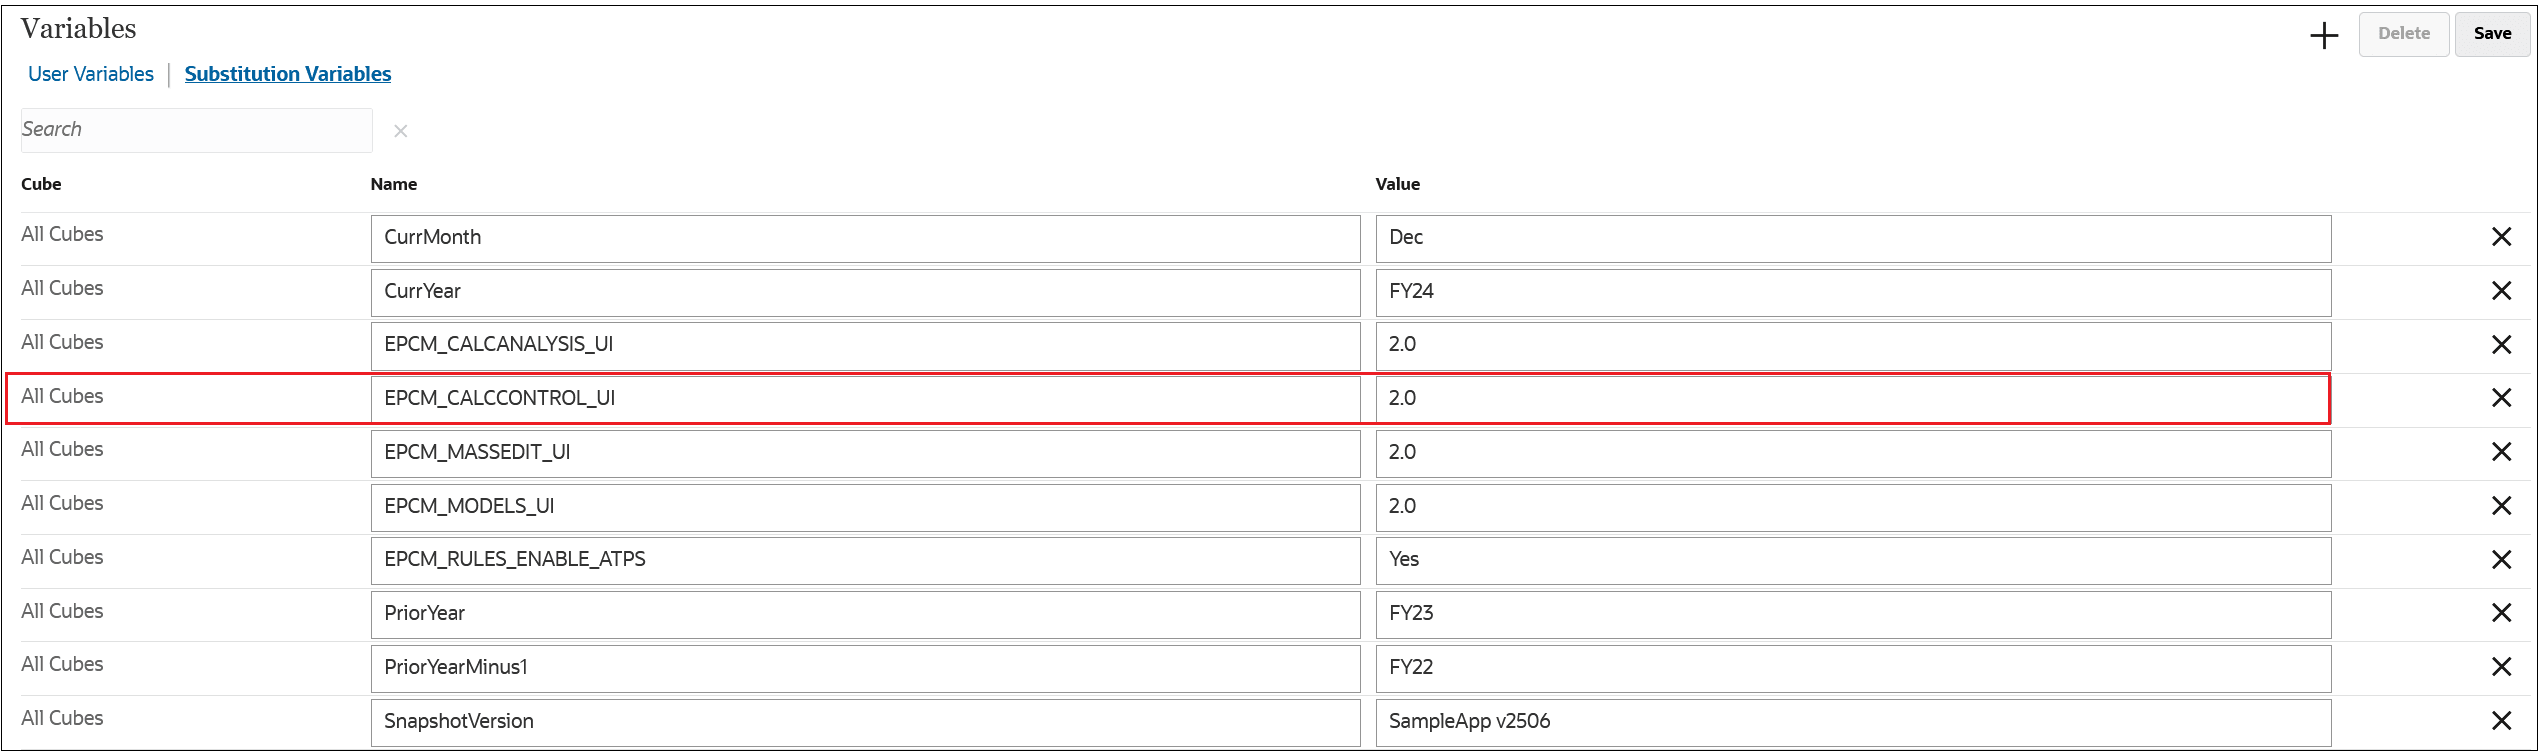
Task: Click the plus icon to add a variable
Action: point(2323,34)
